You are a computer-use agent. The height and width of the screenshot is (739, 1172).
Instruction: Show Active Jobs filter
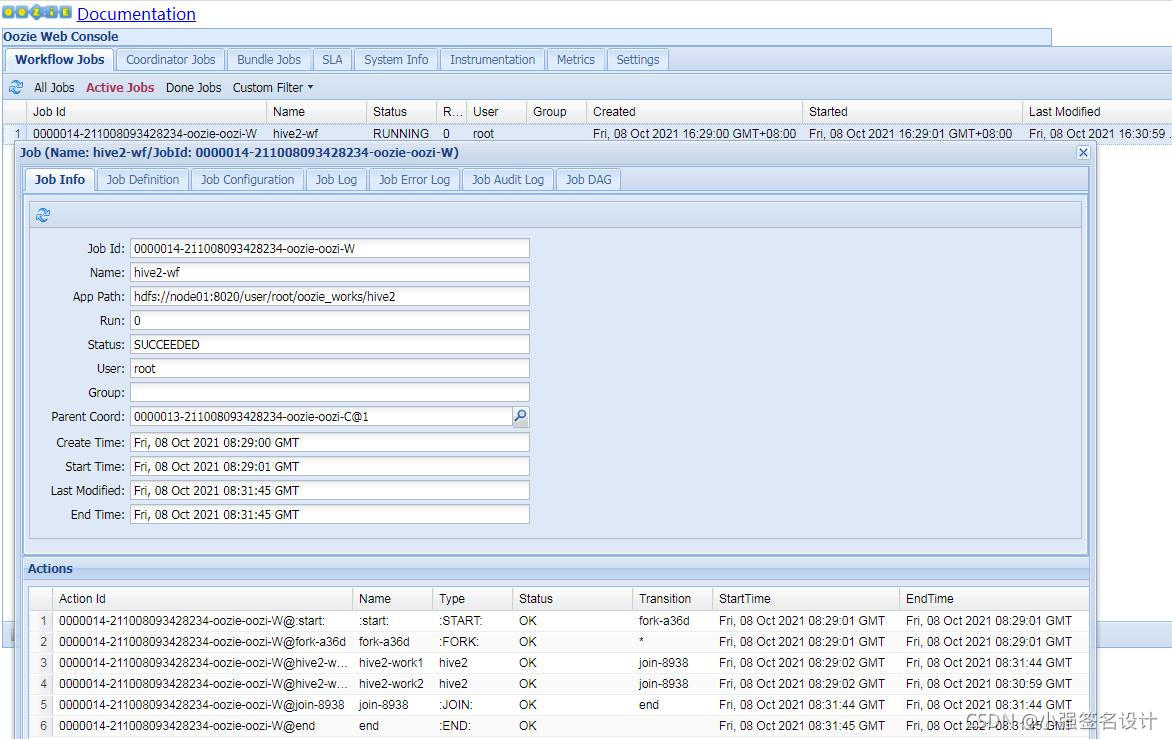click(x=120, y=87)
